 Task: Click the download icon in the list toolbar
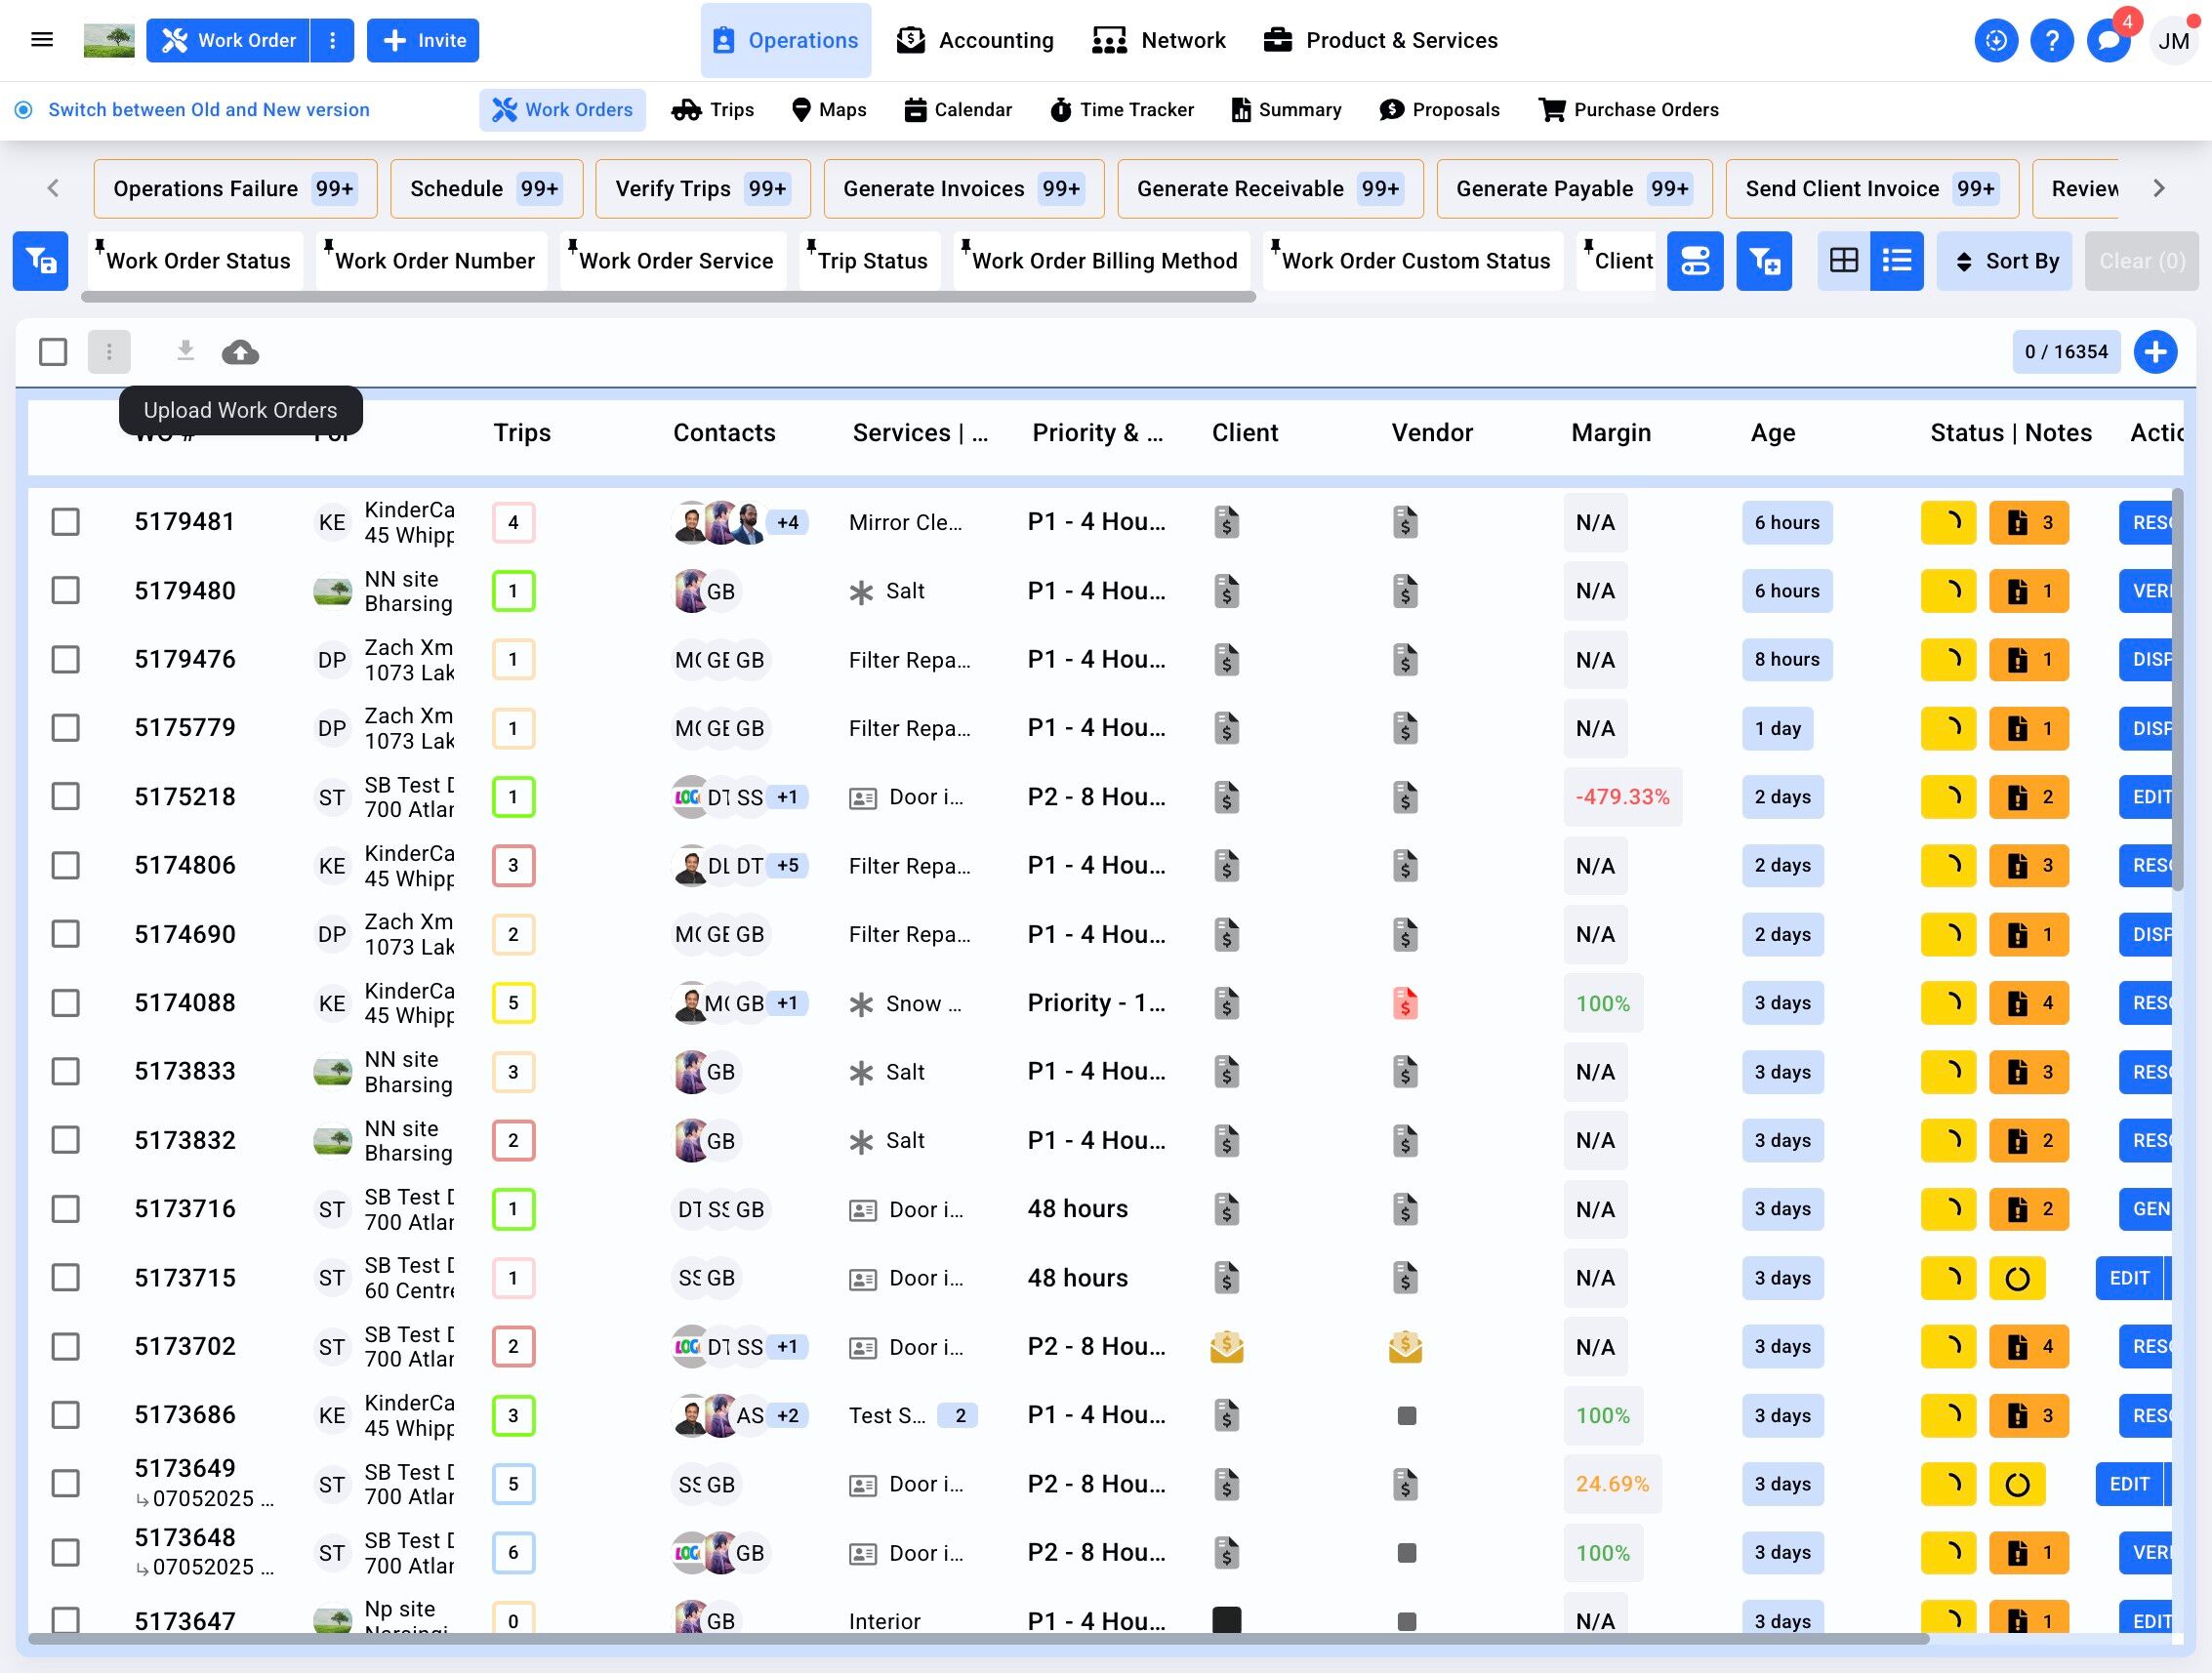pyautogui.click(x=185, y=351)
